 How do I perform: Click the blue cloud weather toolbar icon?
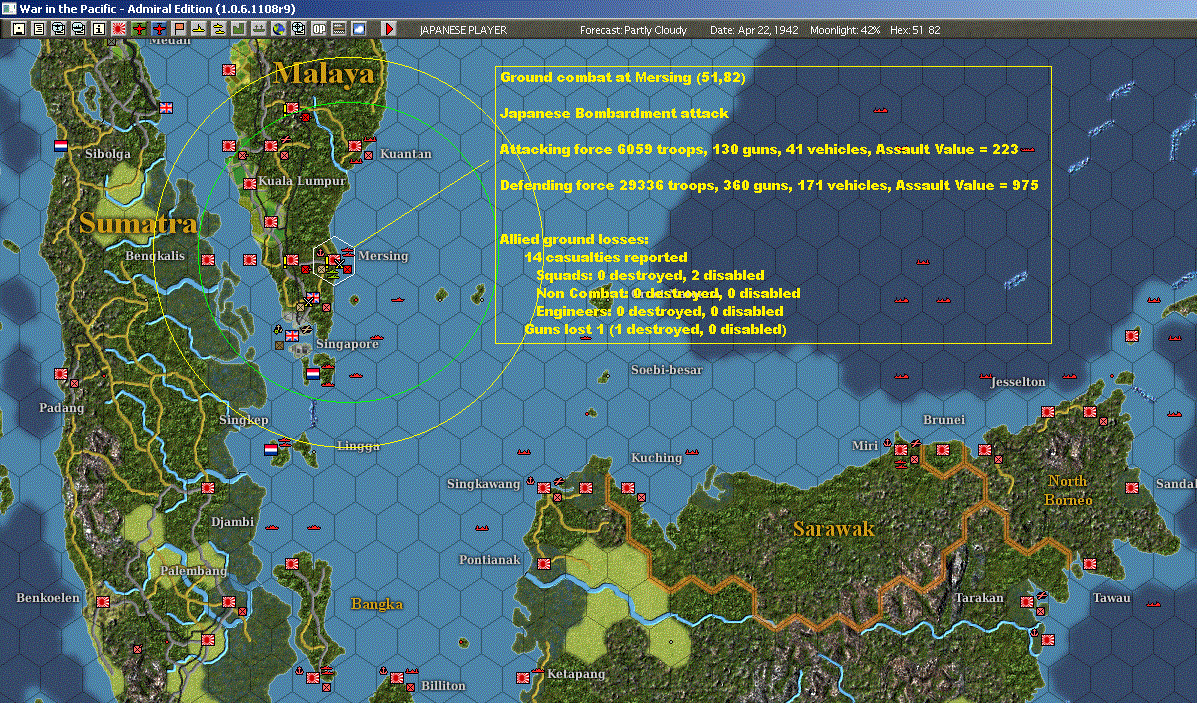[358, 29]
